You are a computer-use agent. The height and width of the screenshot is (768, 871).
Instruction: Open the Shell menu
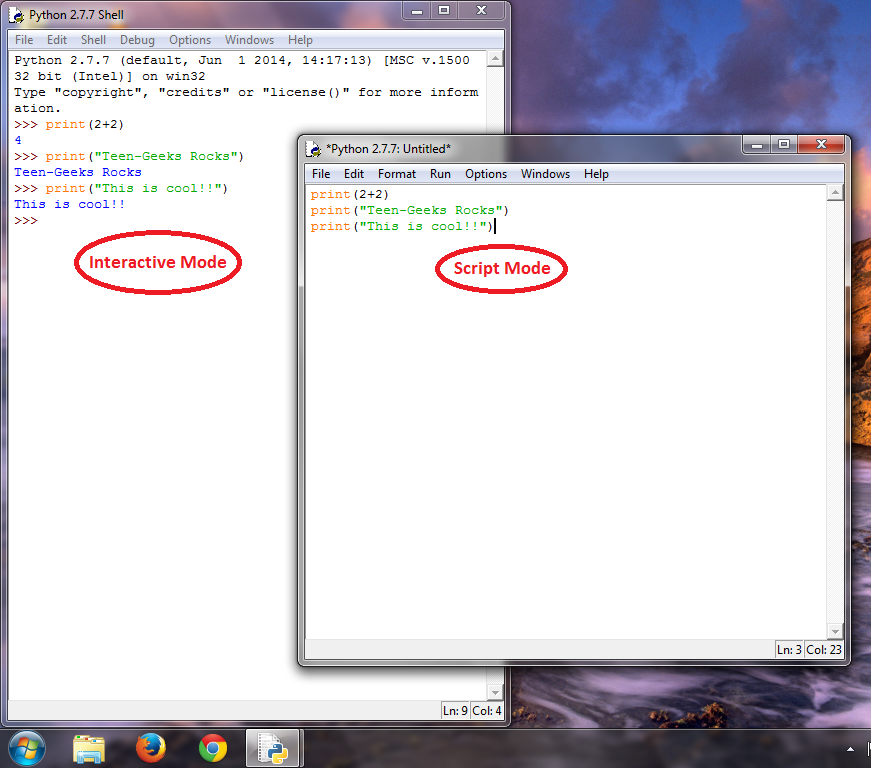click(x=93, y=40)
